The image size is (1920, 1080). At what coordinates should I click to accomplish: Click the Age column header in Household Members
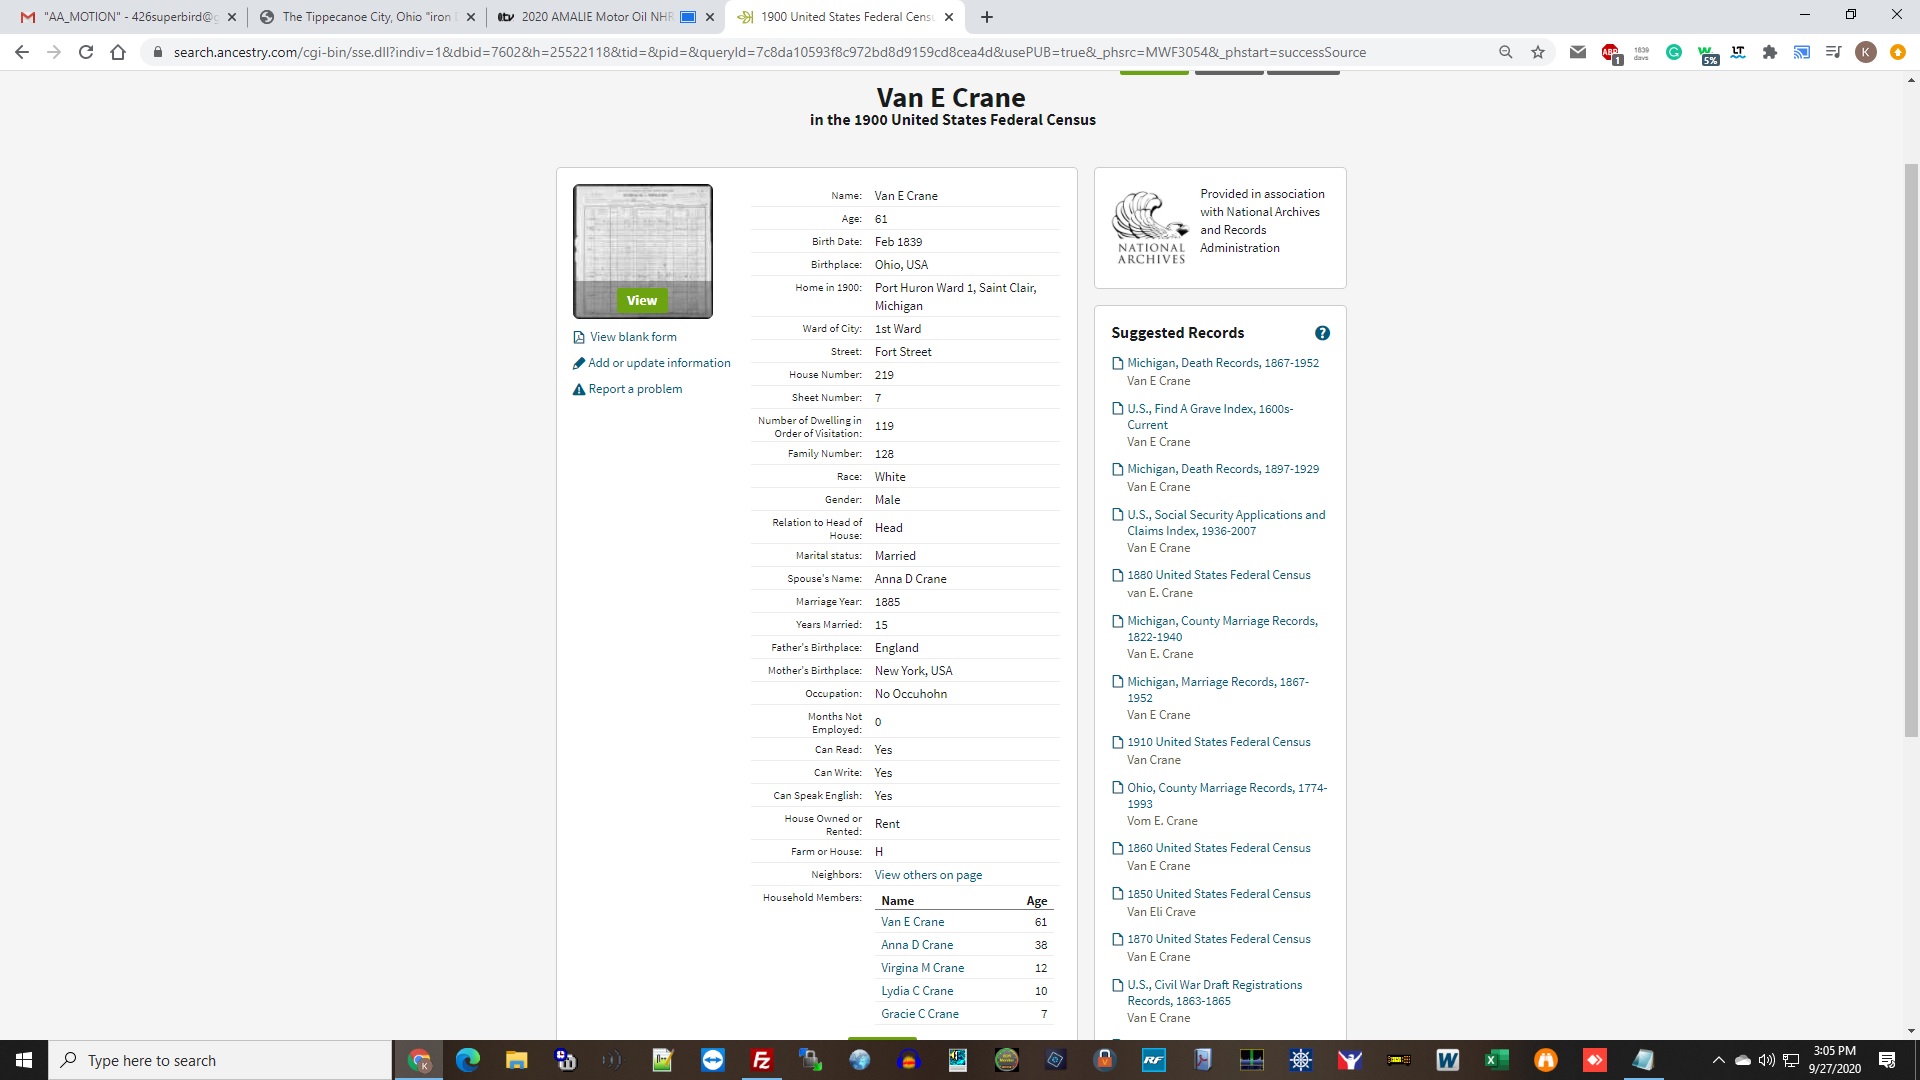pyautogui.click(x=1037, y=901)
